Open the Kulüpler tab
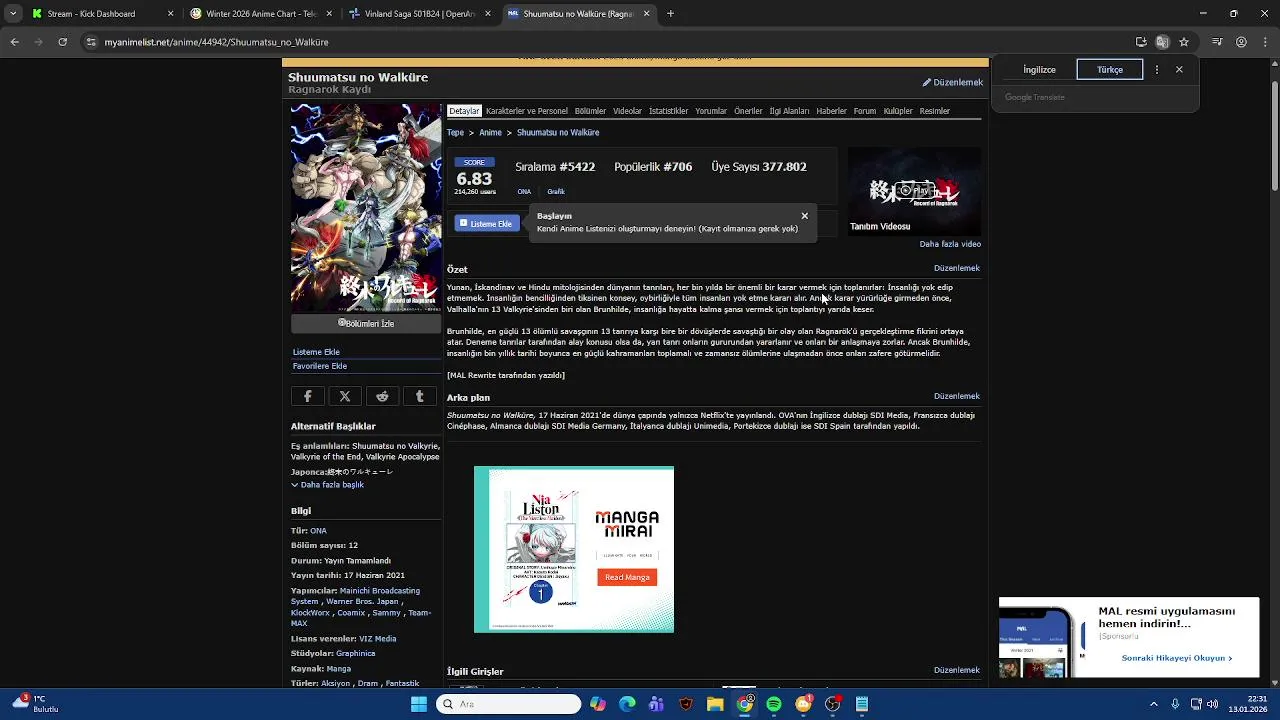The image size is (1280, 720). 898,111
